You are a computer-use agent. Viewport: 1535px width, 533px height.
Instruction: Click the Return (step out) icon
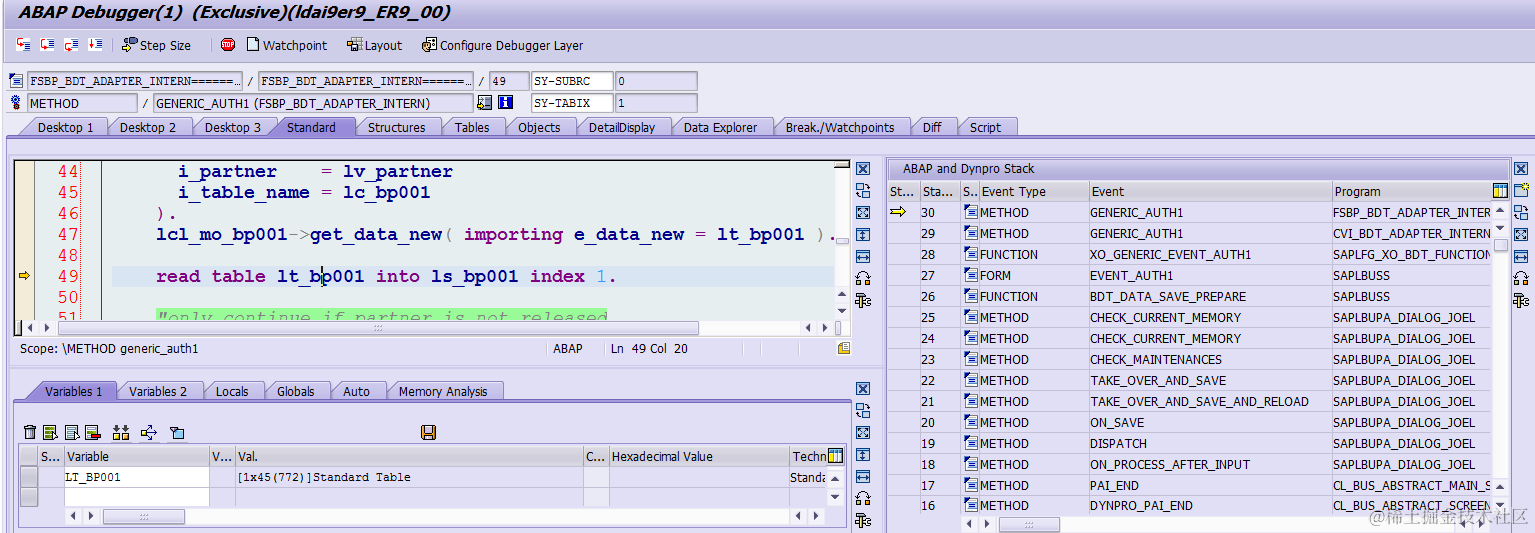point(71,45)
